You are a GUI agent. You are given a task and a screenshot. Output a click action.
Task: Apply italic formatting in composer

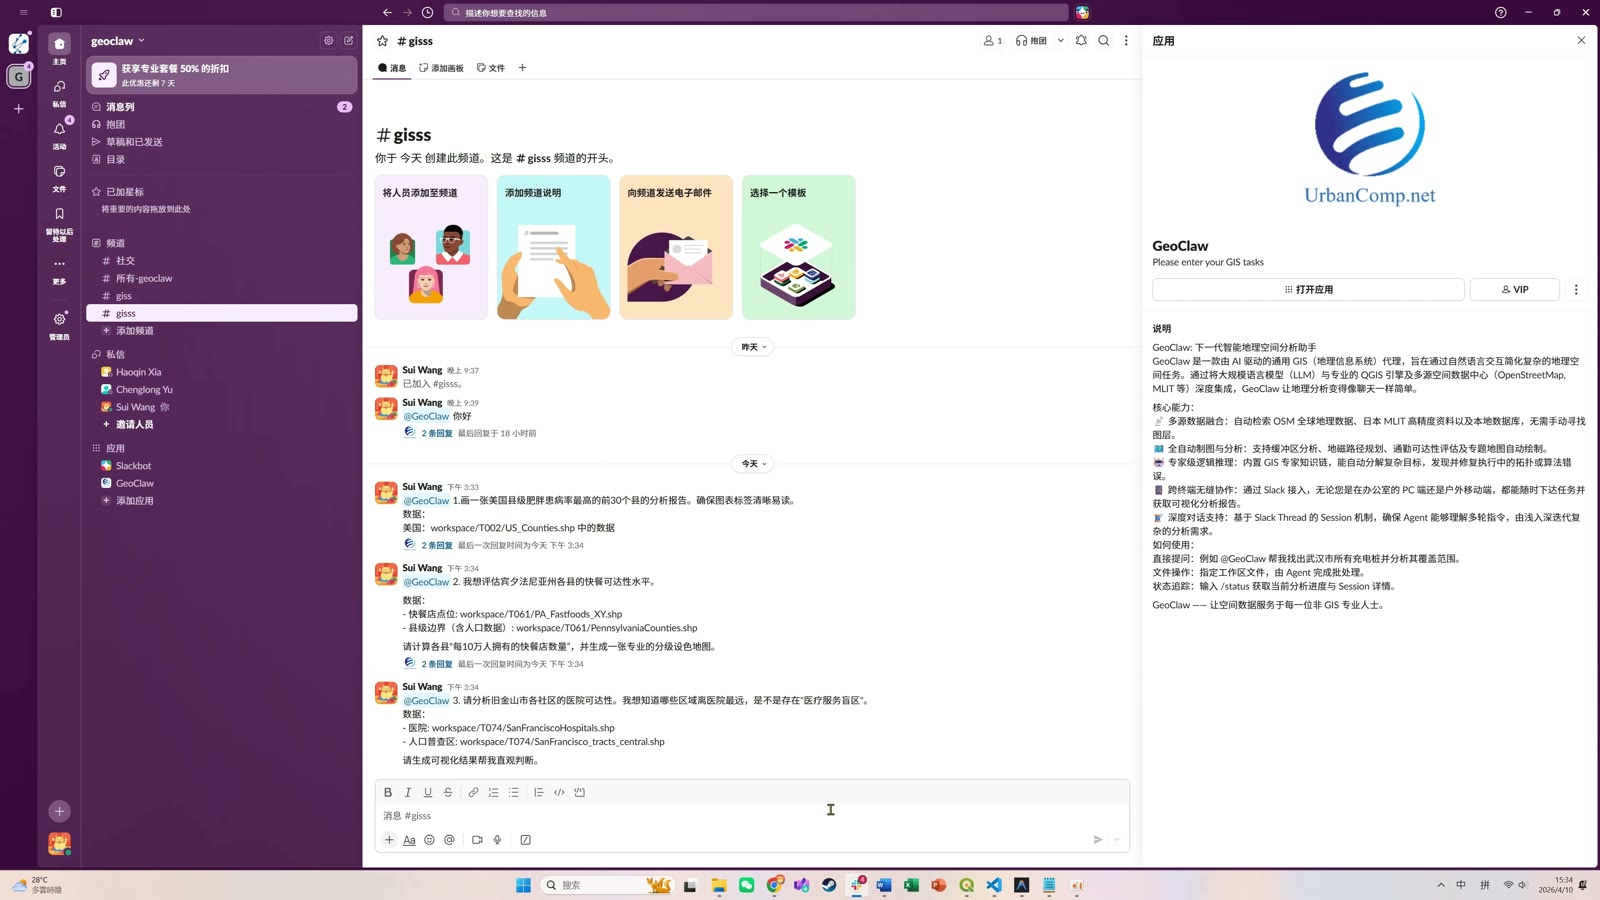[x=408, y=792]
